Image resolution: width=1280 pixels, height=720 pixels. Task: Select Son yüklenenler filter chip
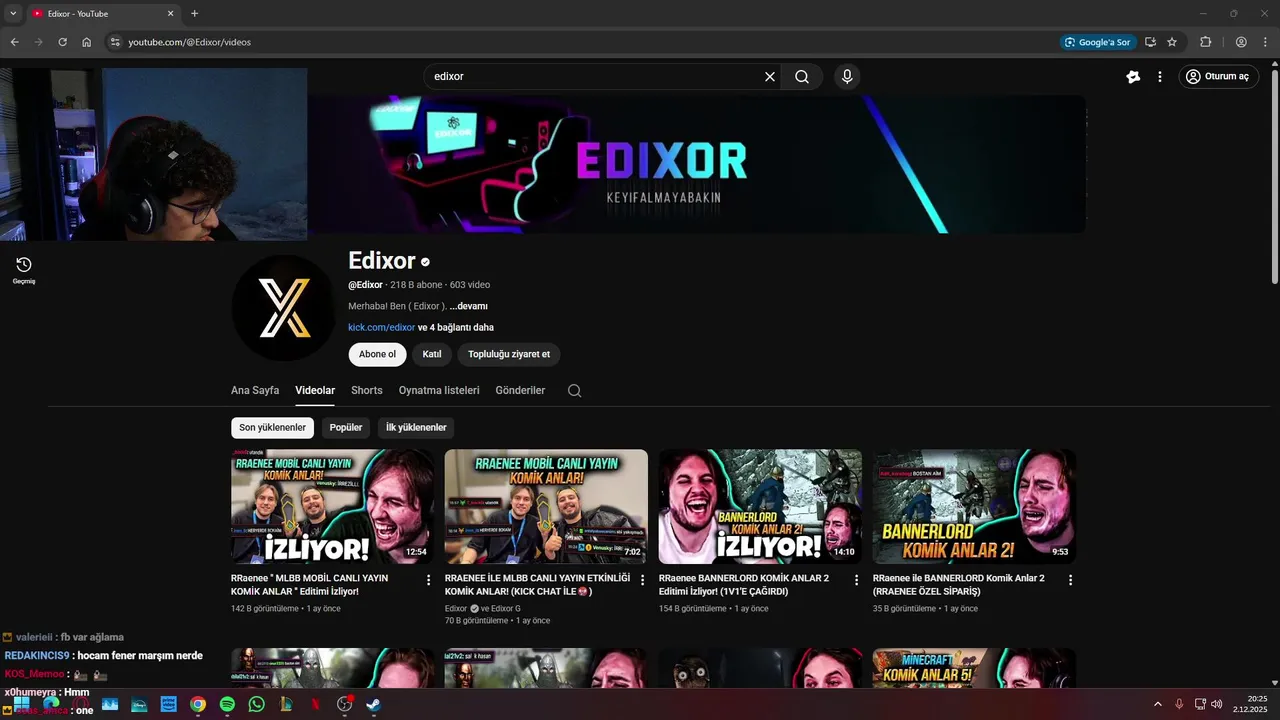pos(272,428)
